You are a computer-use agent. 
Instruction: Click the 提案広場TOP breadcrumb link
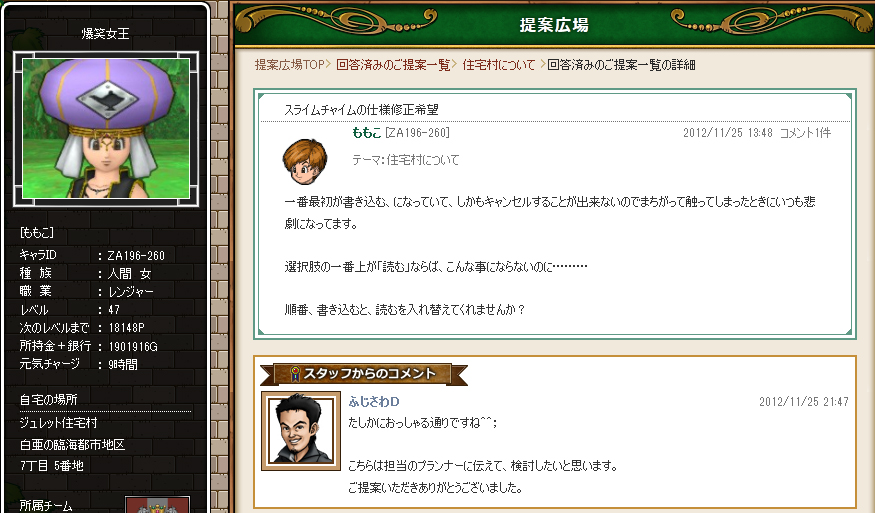coord(290,65)
